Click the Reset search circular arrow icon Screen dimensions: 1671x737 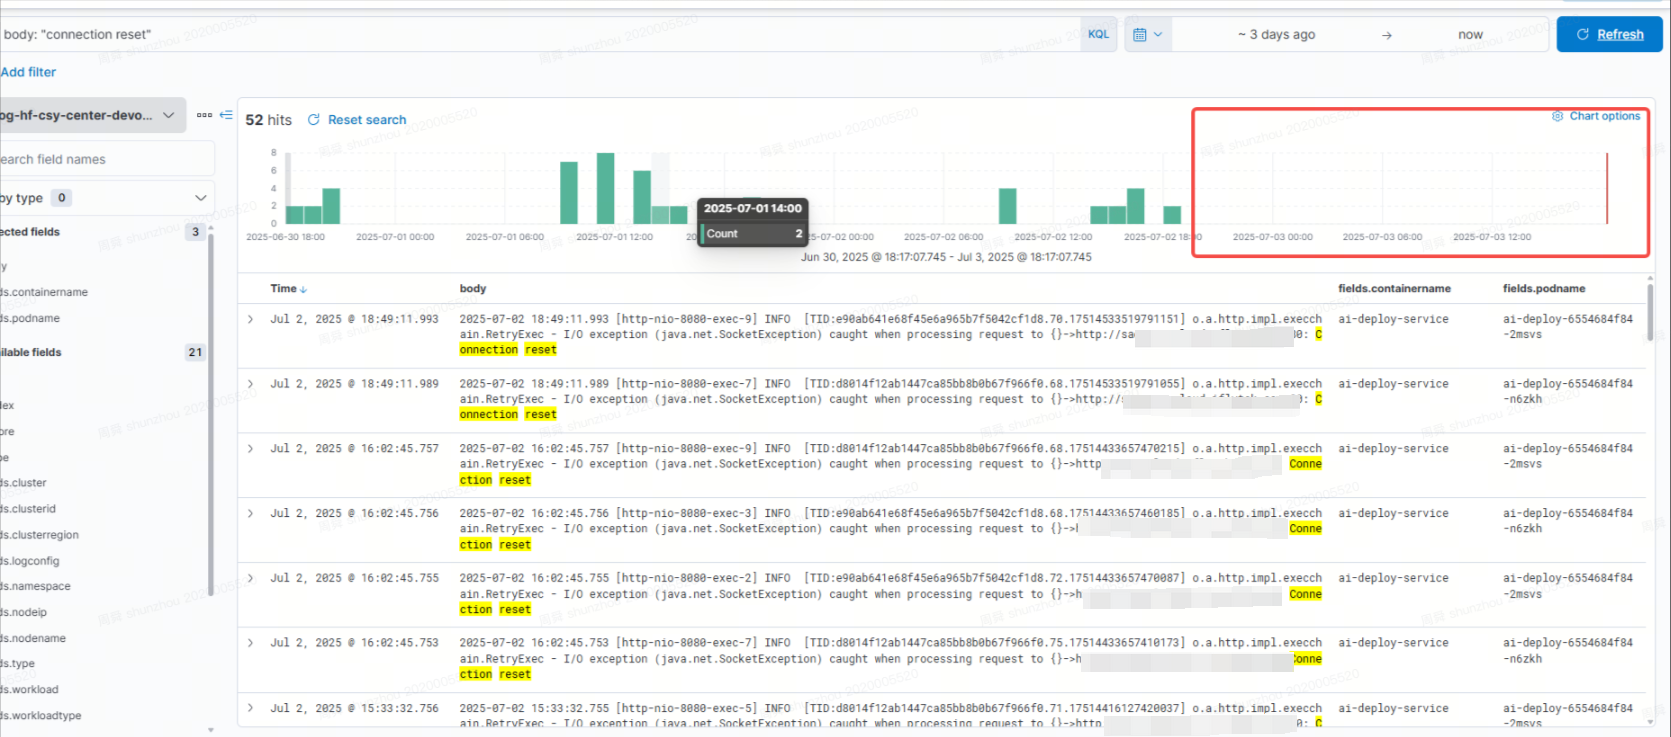pos(314,120)
